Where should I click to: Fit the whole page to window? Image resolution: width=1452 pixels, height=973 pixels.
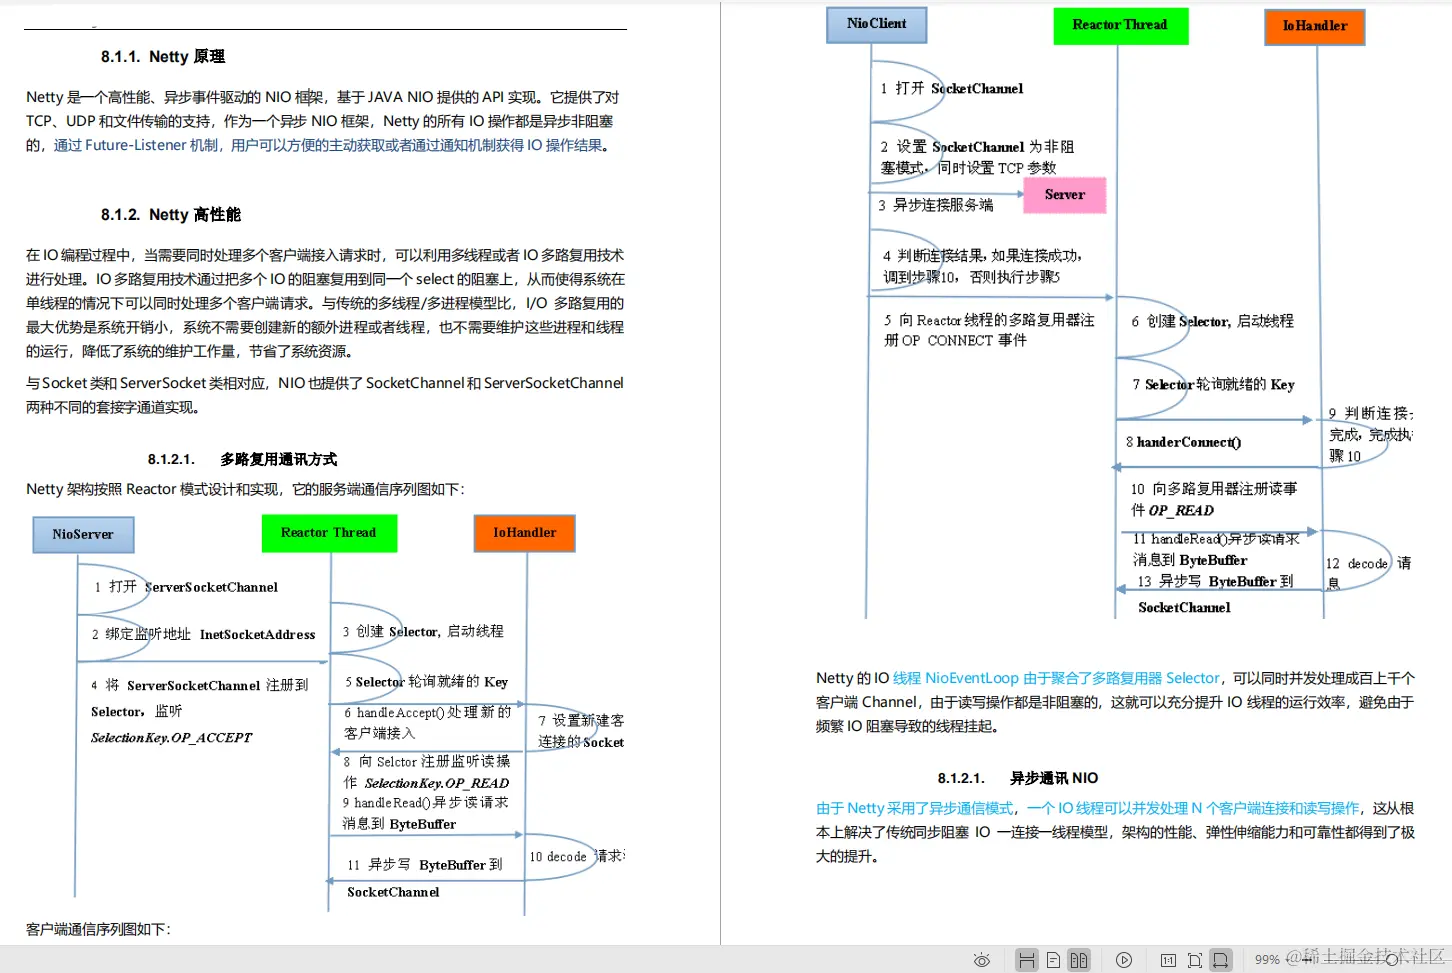click(1196, 959)
